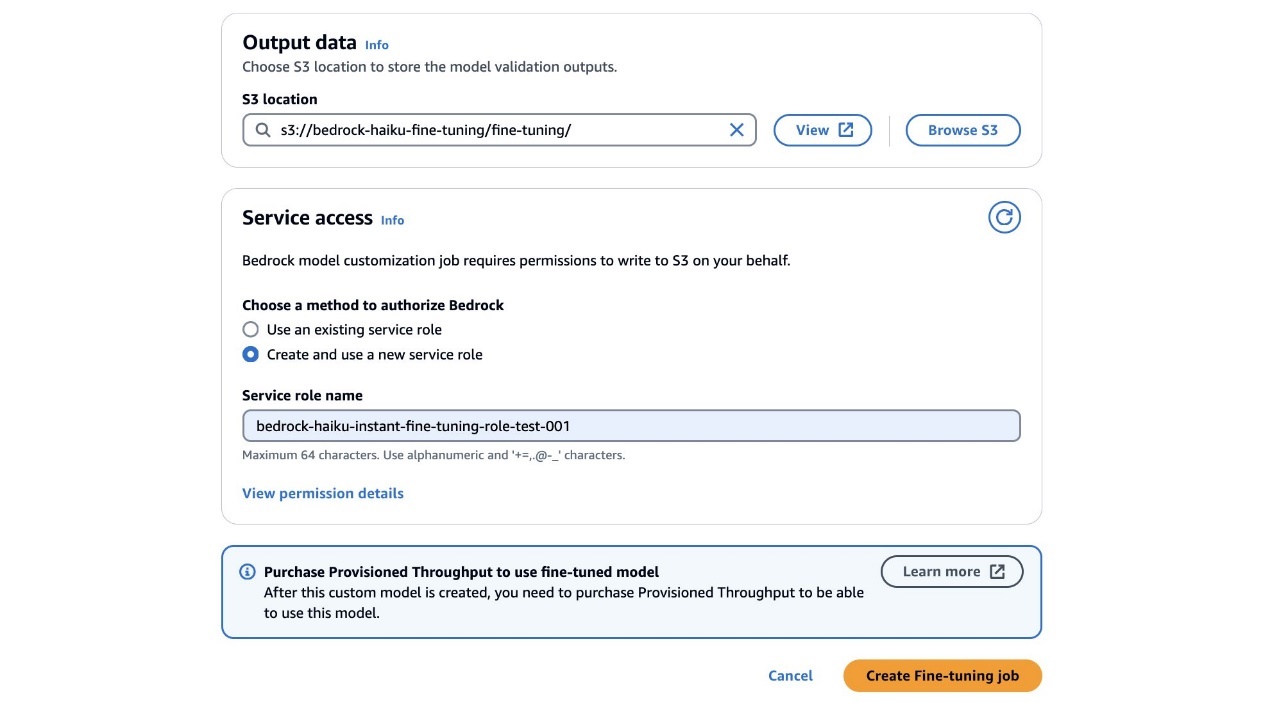The height and width of the screenshot is (710, 1288).
Task: Open Output data Info link
Action: point(377,45)
